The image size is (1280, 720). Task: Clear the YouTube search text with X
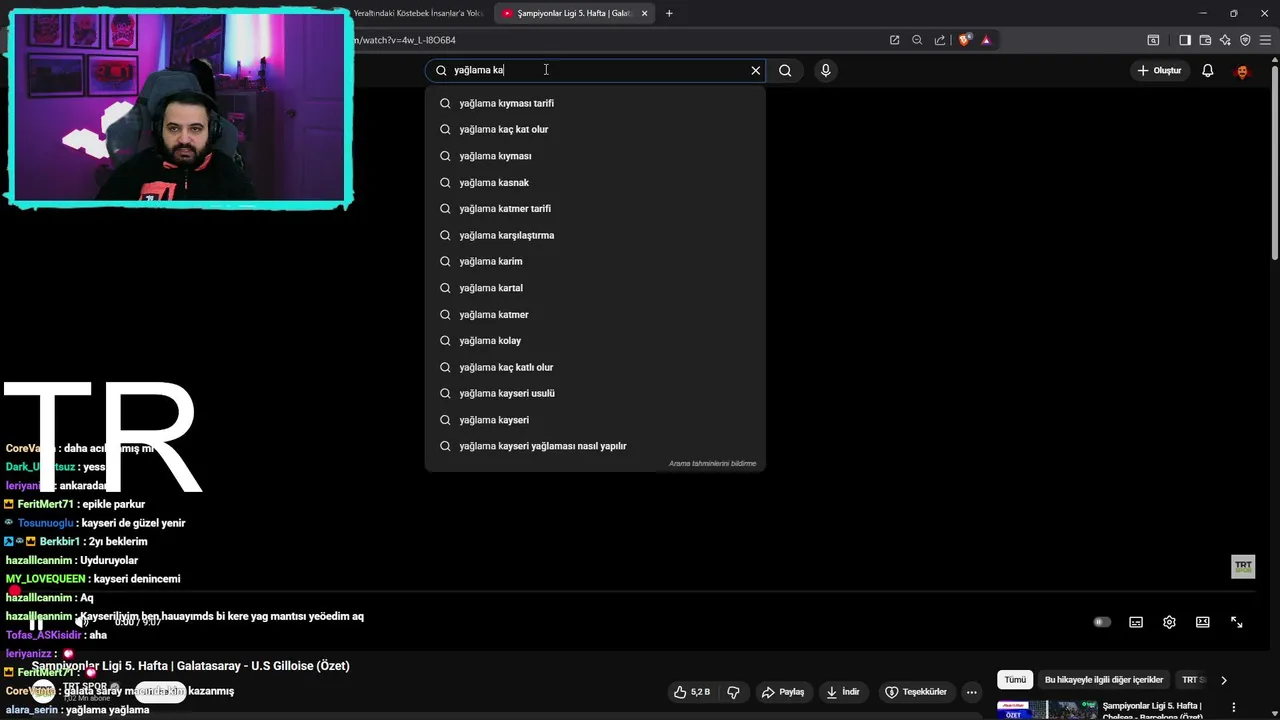[756, 70]
